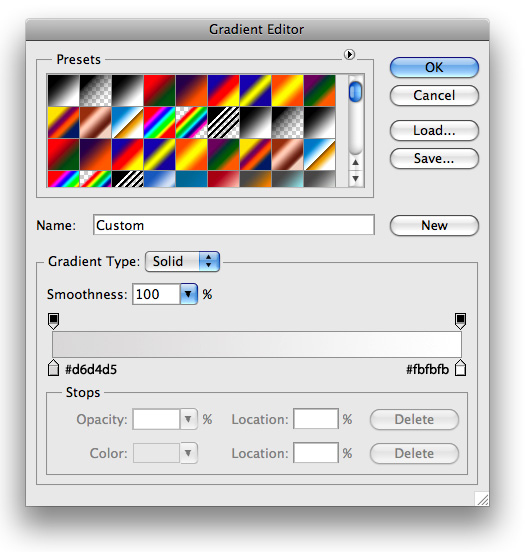
Task: Click the Load... button
Action: (x=434, y=130)
